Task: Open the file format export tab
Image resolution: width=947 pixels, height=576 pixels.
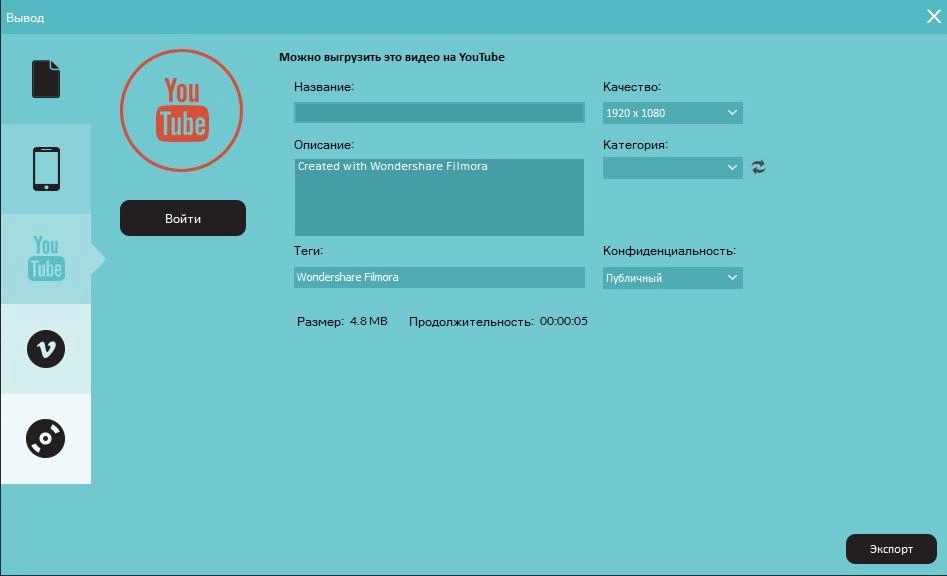Action: (x=46, y=79)
